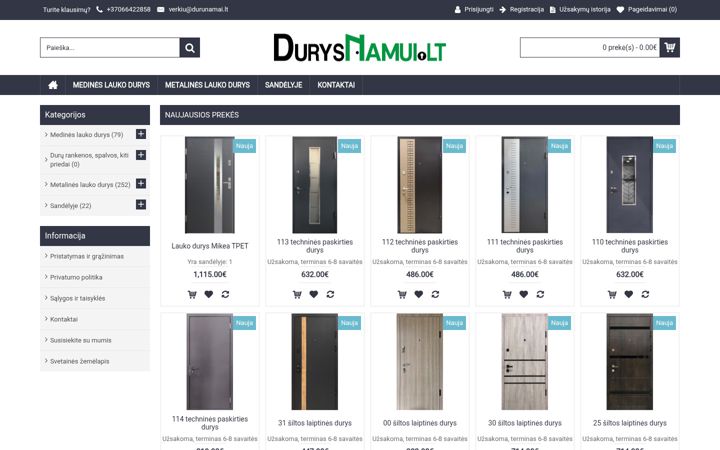720x450 pixels.
Task: Wishlist the 112 techninės paskirties durys
Action: (x=418, y=294)
